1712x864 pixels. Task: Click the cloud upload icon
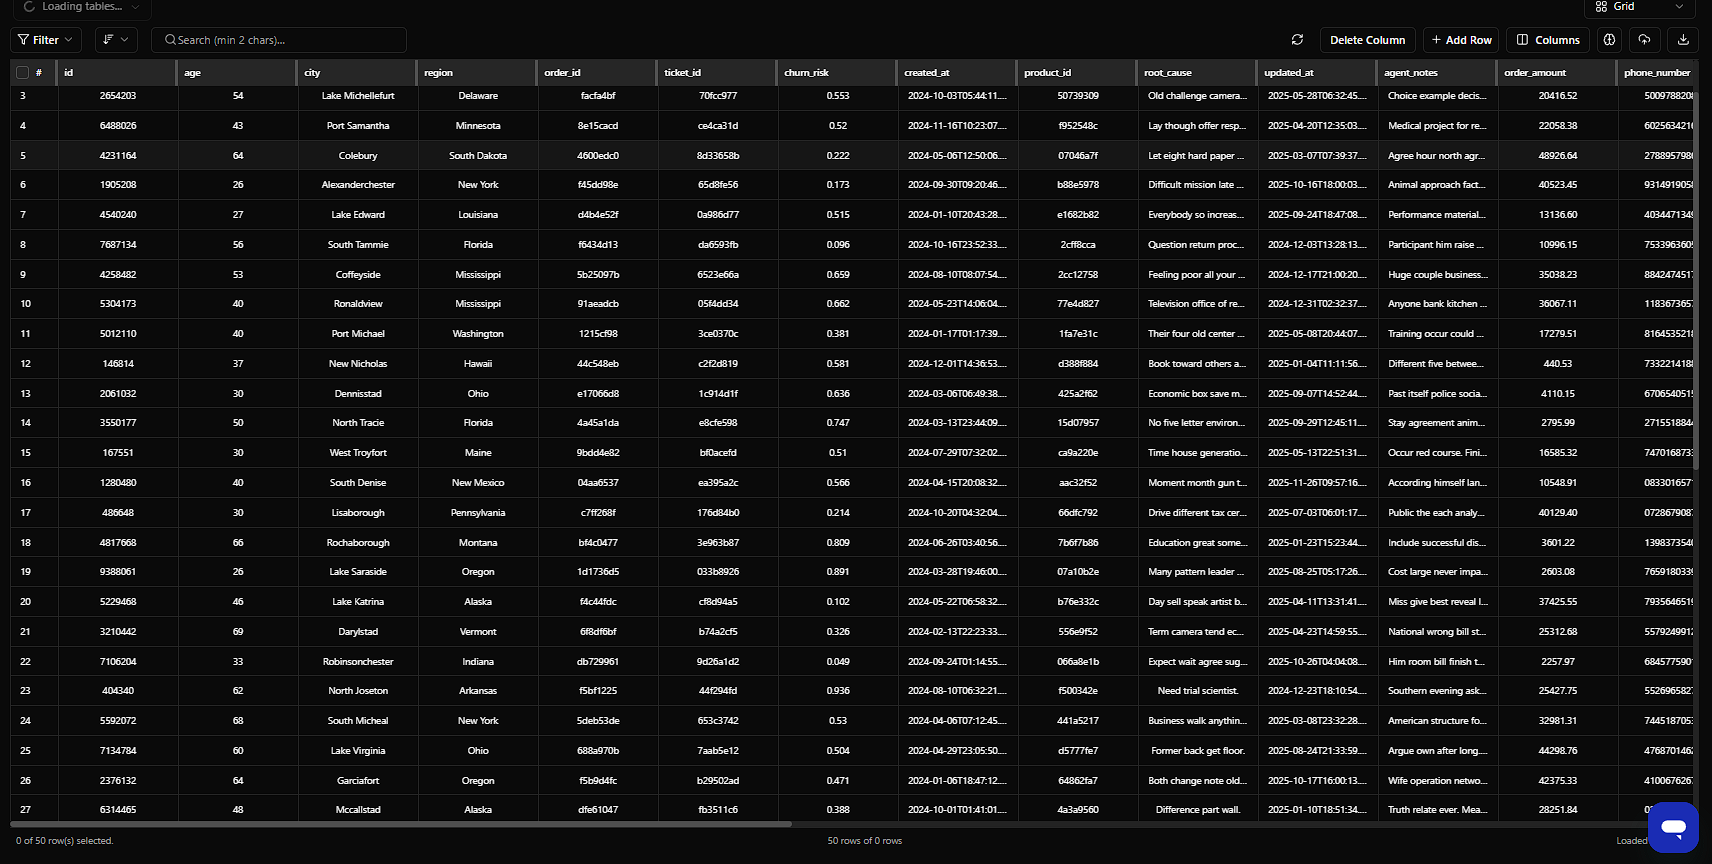[x=1644, y=40]
